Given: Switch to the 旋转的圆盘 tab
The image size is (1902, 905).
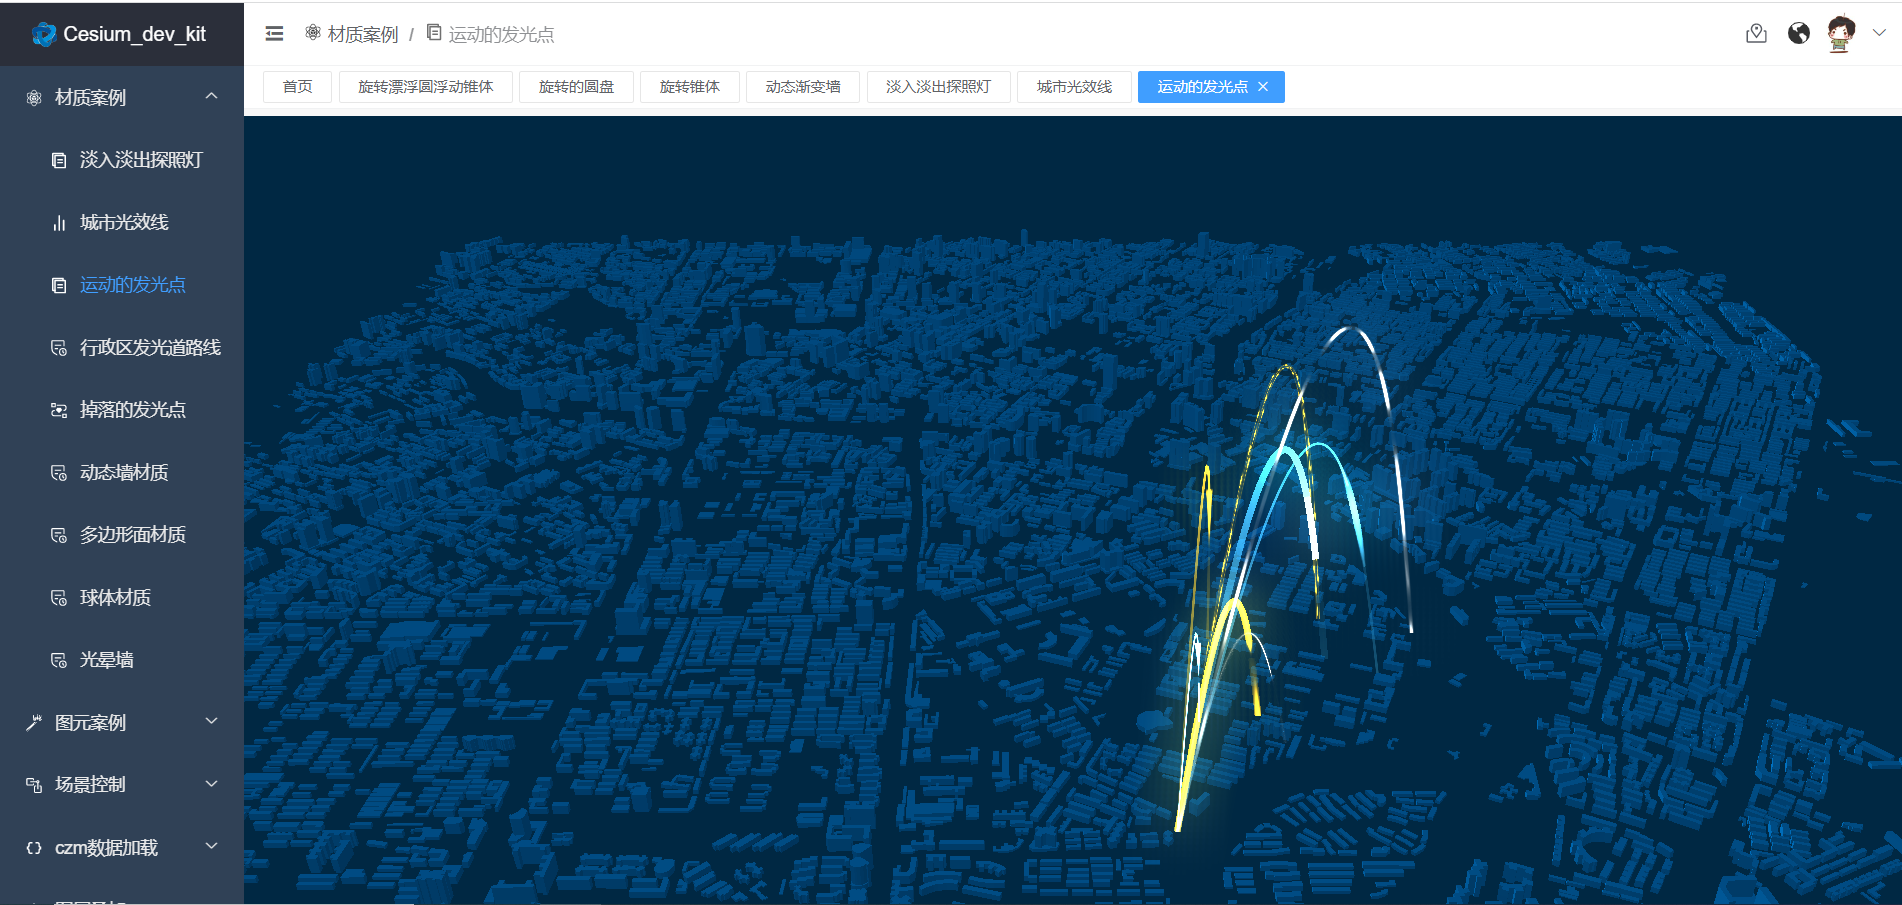Looking at the screenshot, I should tap(576, 87).
